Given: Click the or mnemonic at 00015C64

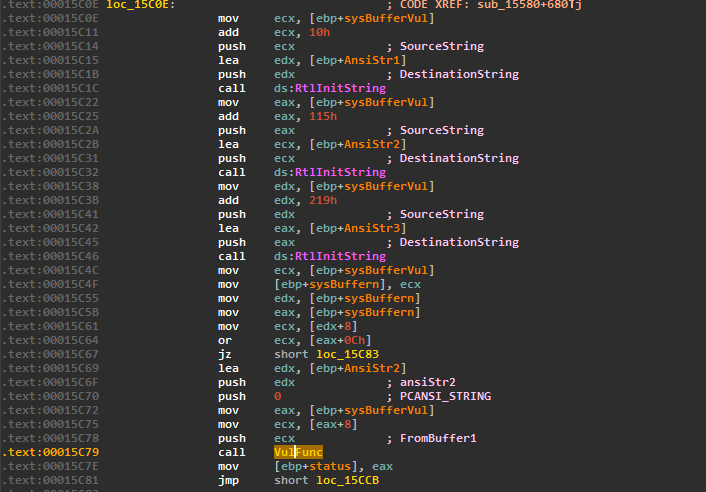Looking at the screenshot, I should point(225,340).
